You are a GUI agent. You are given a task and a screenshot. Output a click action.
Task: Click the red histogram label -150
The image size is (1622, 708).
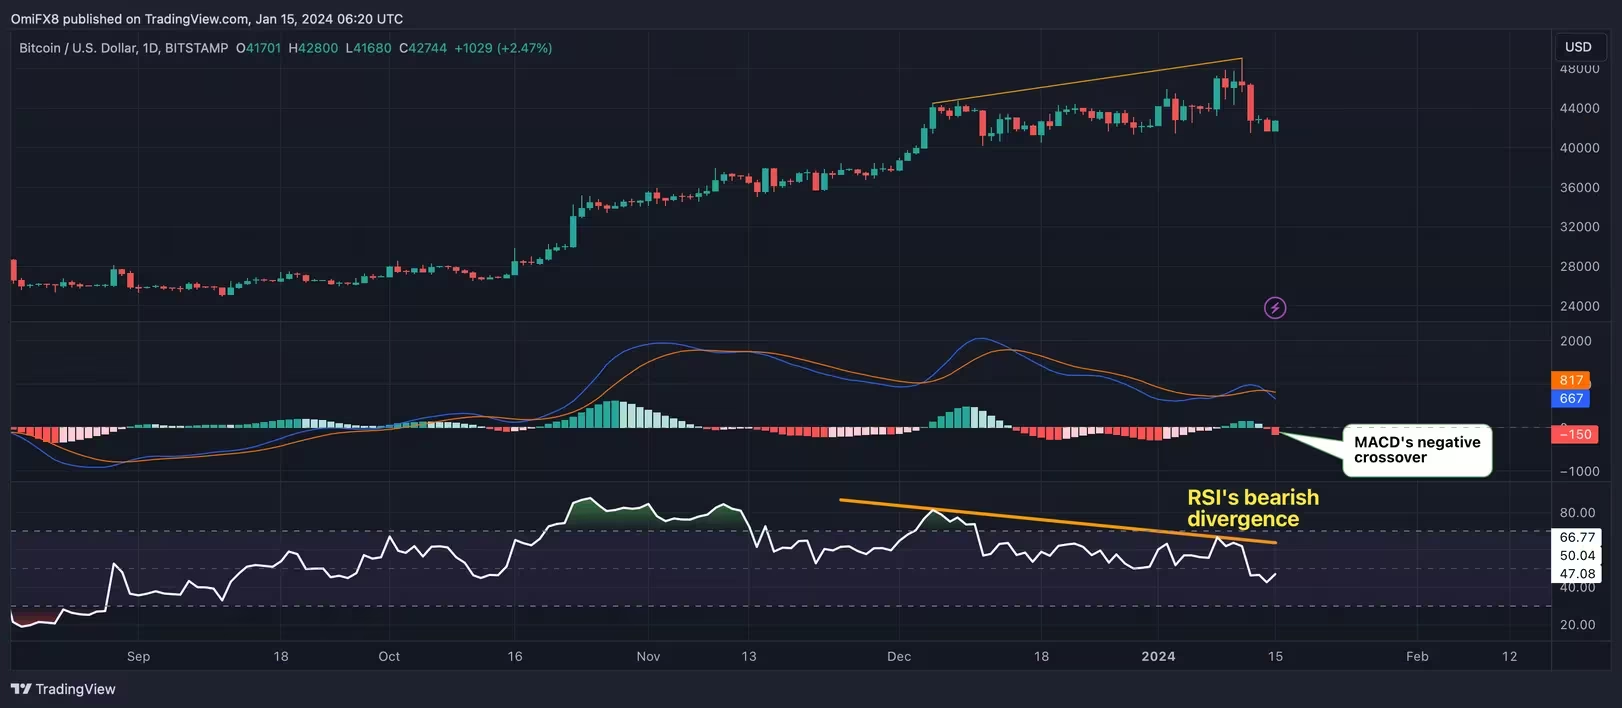[x=1574, y=434]
